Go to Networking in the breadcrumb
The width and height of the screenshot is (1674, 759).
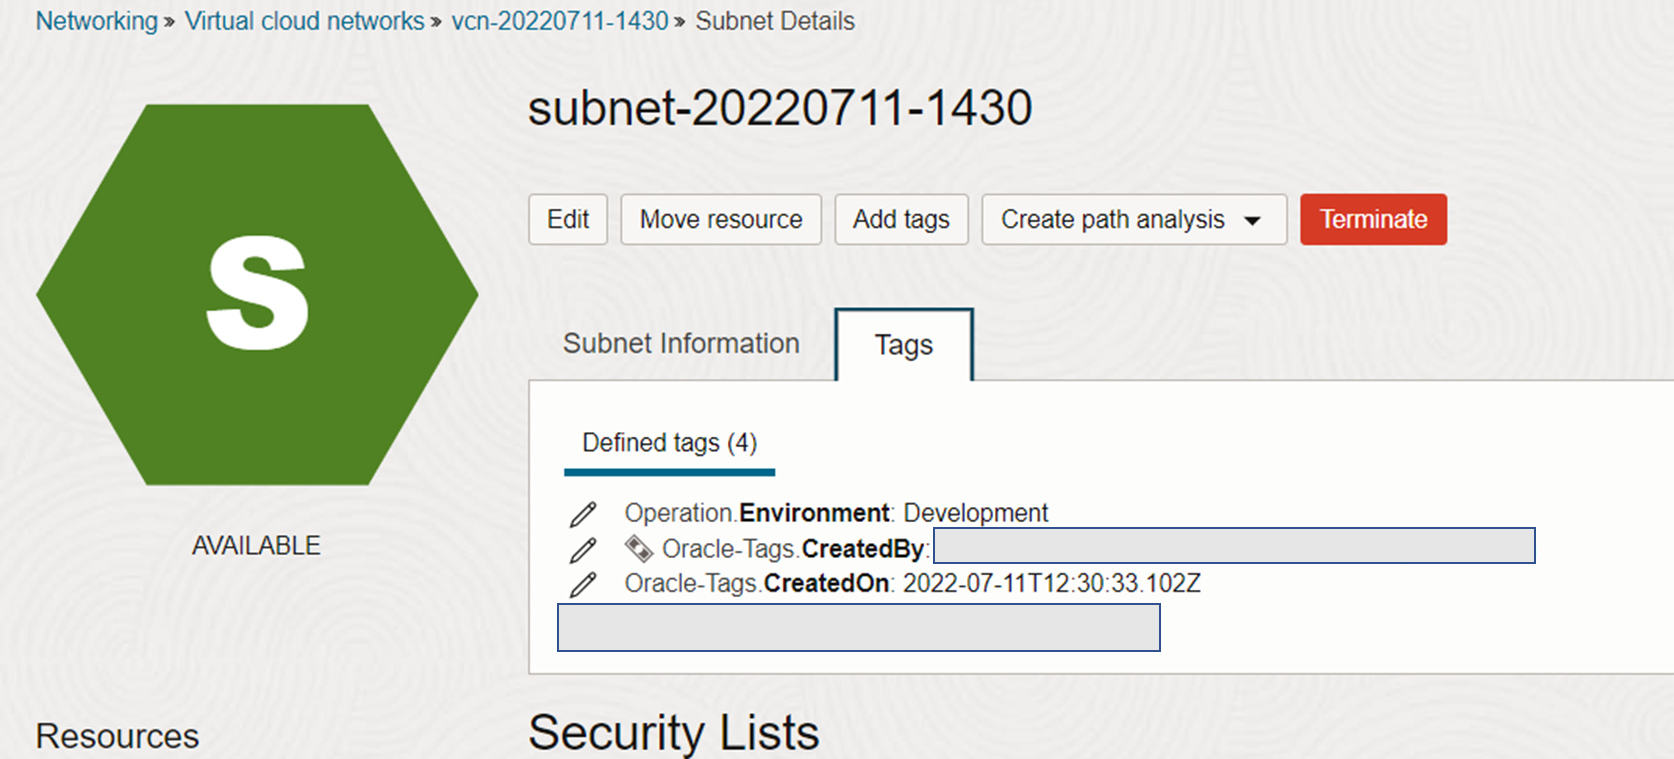(x=97, y=21)
